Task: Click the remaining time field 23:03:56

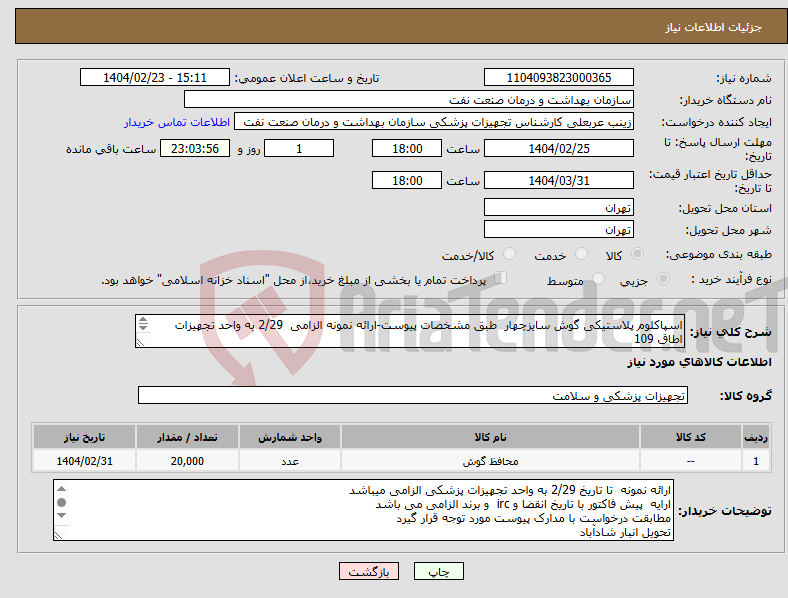Action: click(x=195, y=148)
